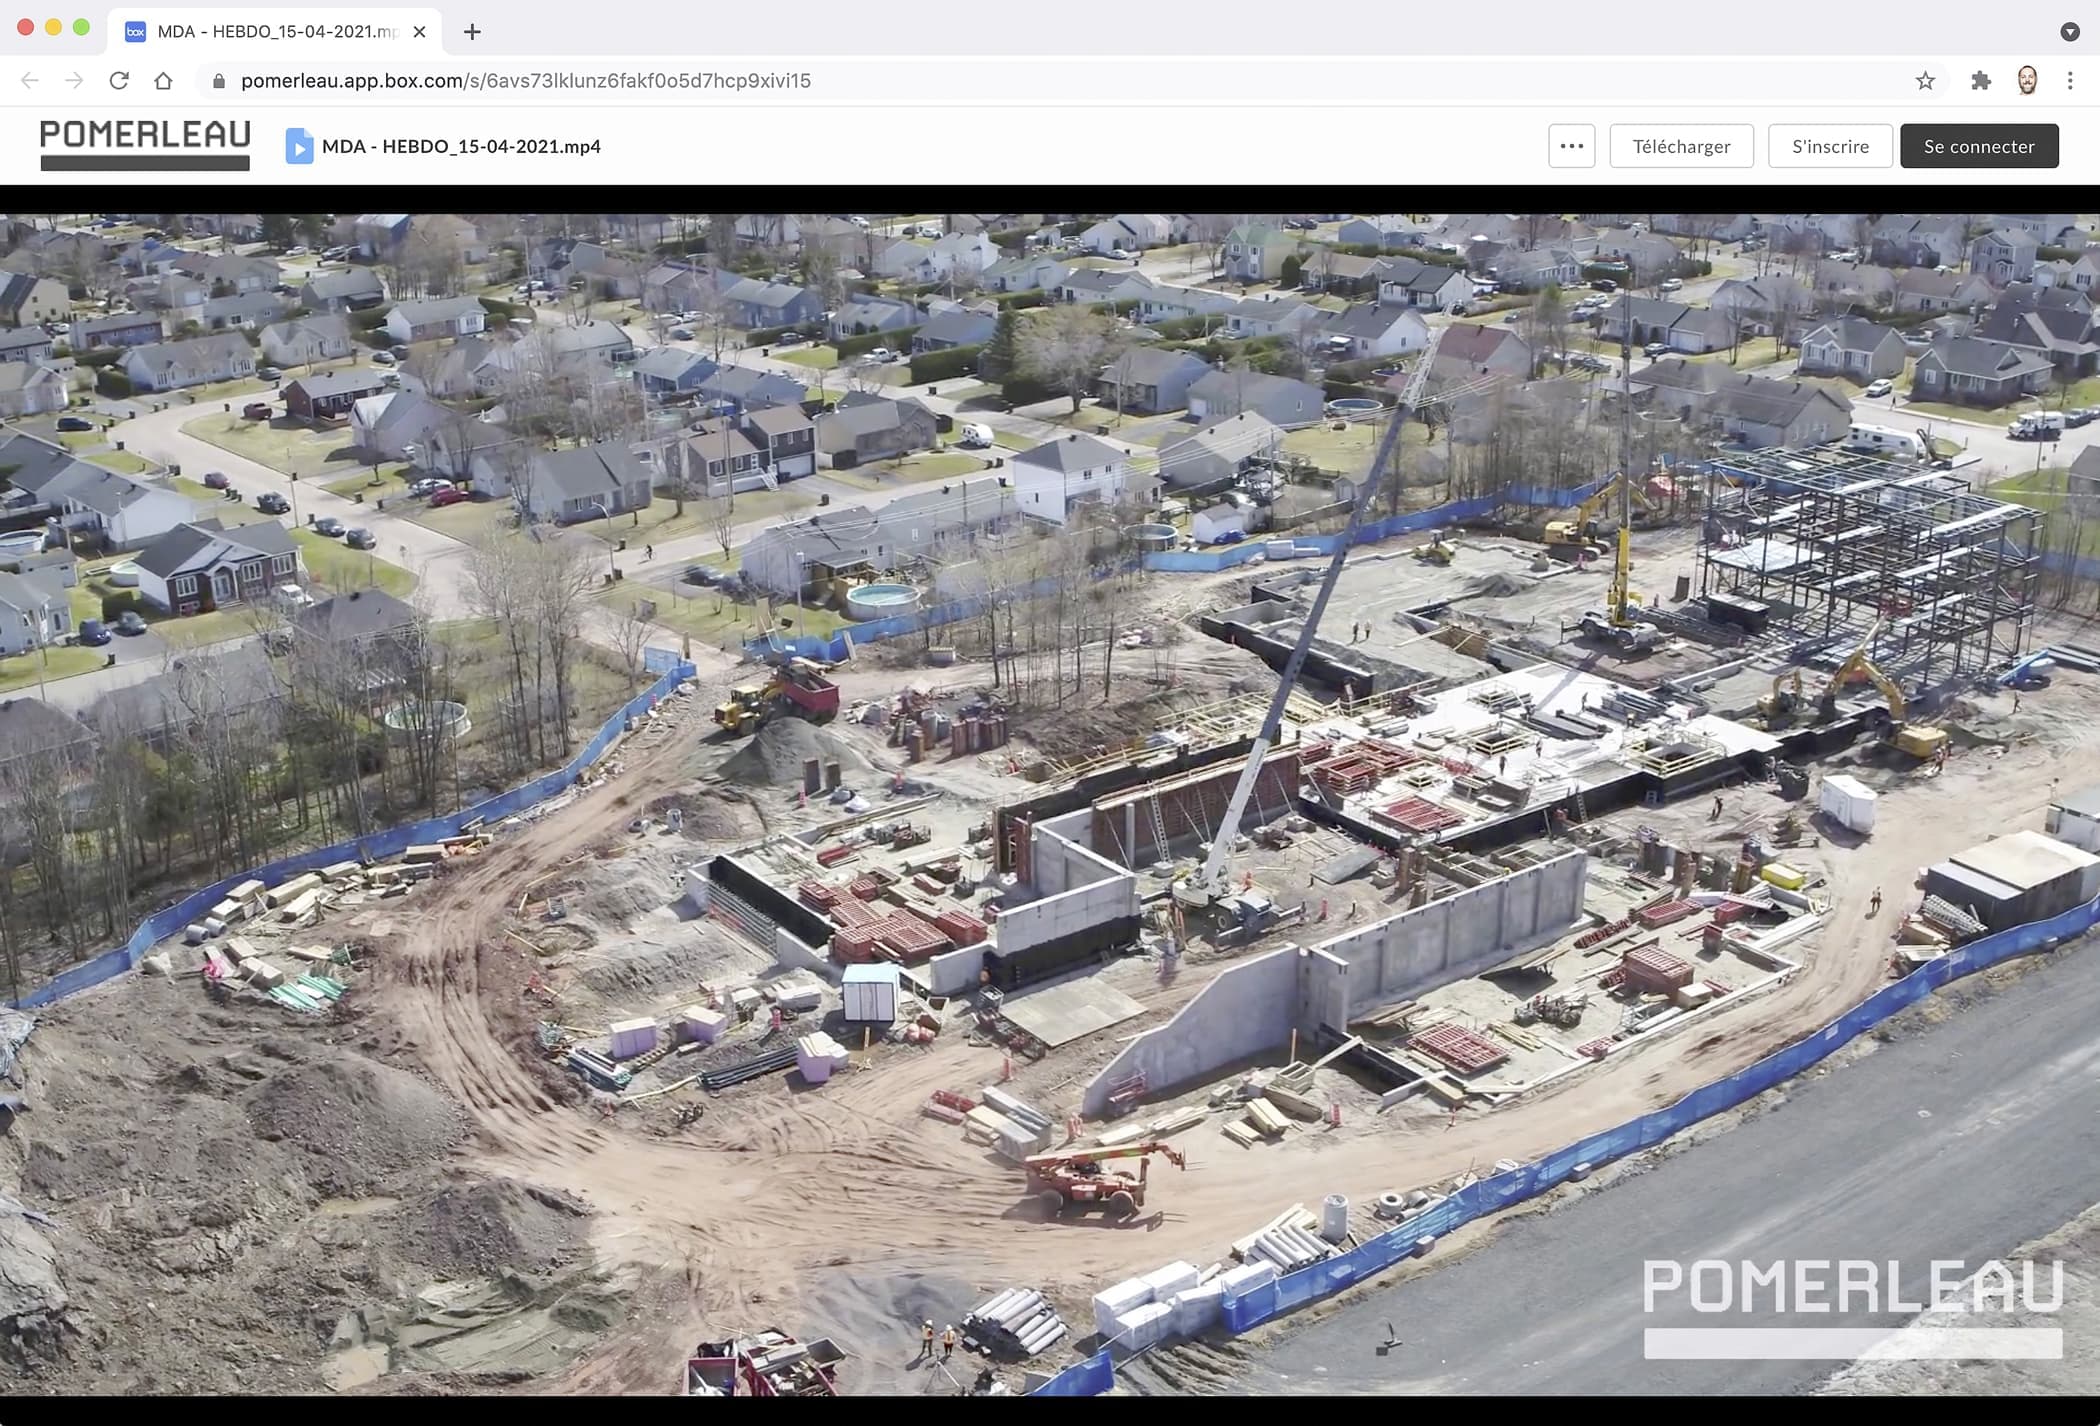Click the video file type icon
The width and height of the screenshot is (2100, 1426).
(299, 146)
